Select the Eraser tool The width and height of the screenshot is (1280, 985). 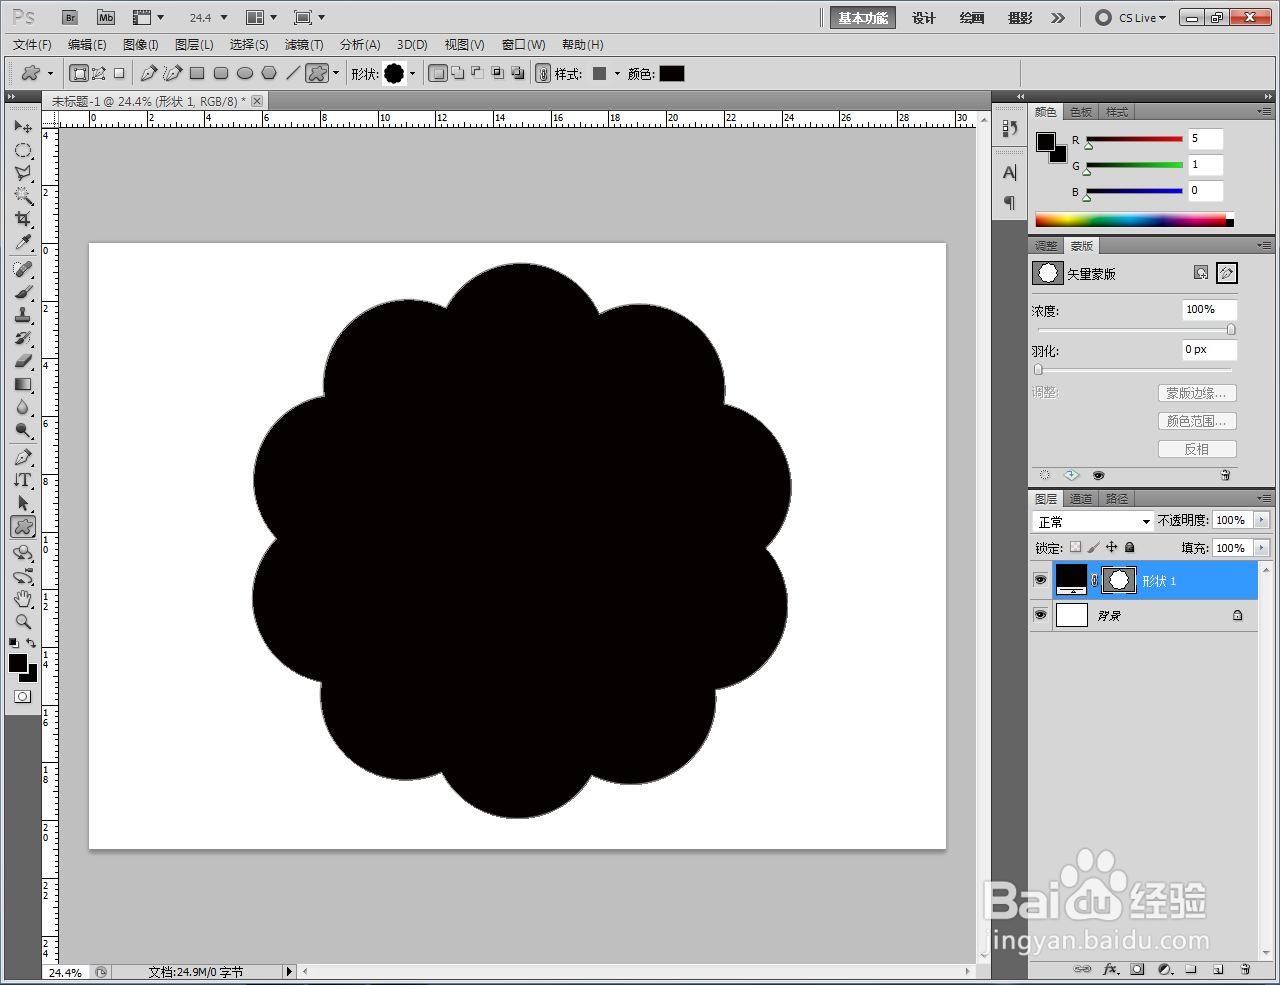23,361
